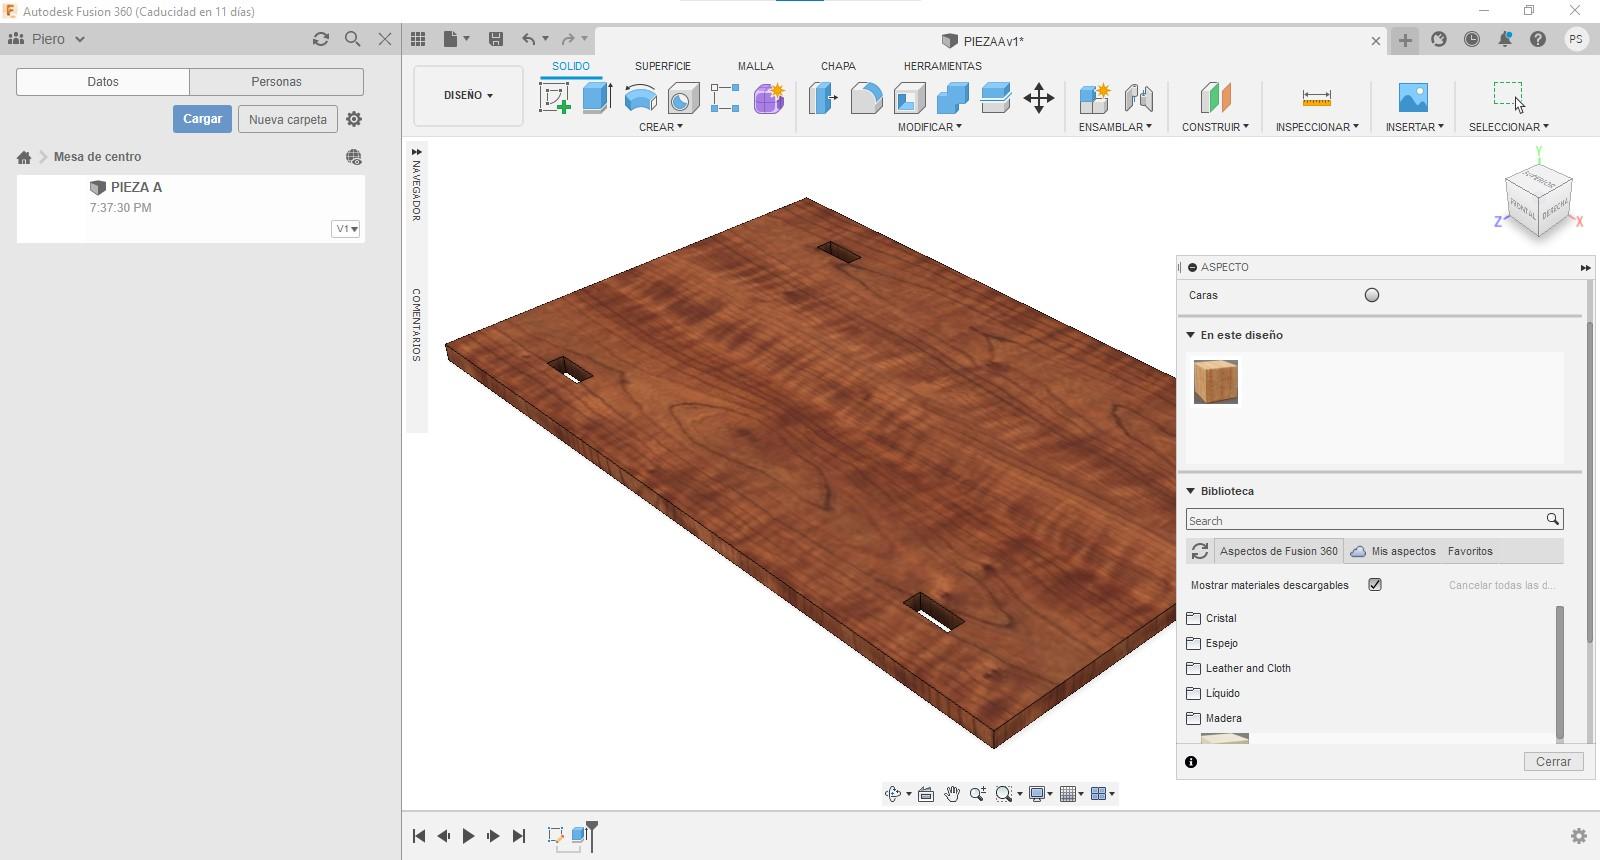Switch to the MALLA tab
The height and width of the screenshot is (860, 1600).
[x=756, y=66]
